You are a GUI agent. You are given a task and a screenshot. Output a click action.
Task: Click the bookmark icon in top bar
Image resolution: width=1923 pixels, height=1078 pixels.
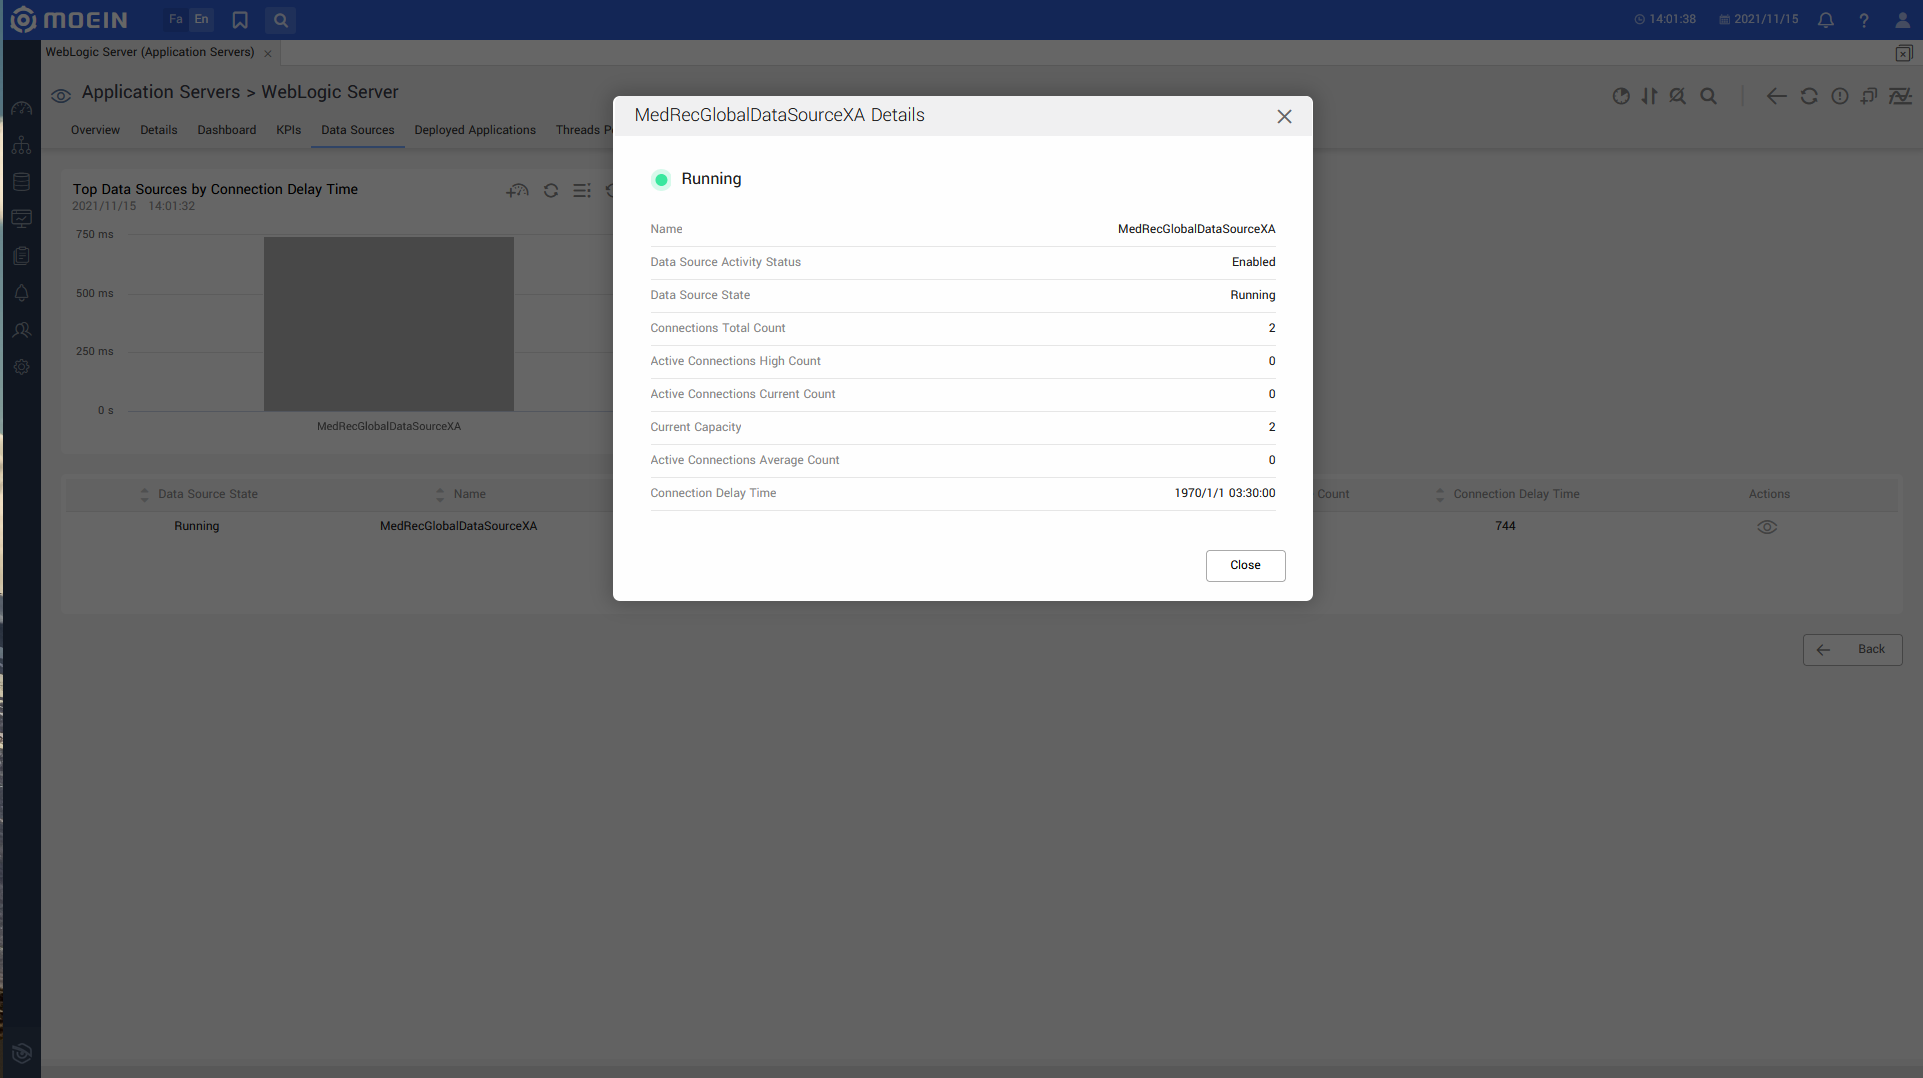click(x=240, y=20)
